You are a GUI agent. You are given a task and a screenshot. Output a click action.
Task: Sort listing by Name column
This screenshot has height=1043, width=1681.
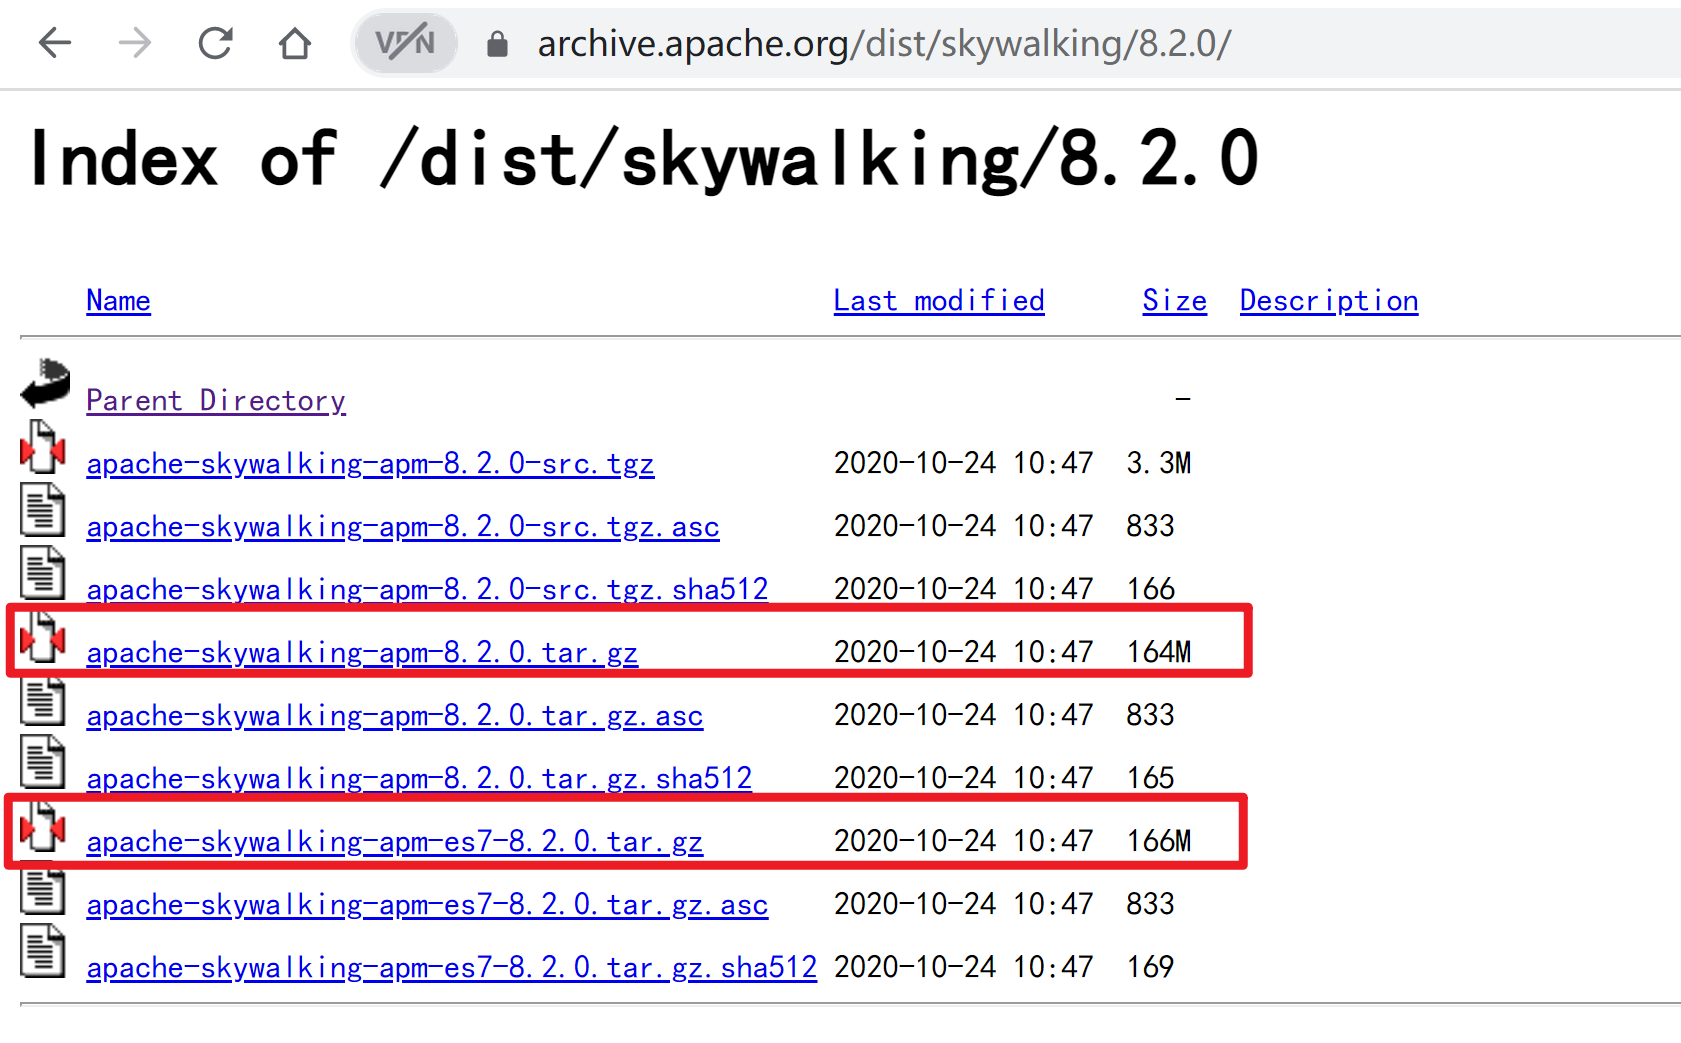pyautogui.click(x=118, y=301)
